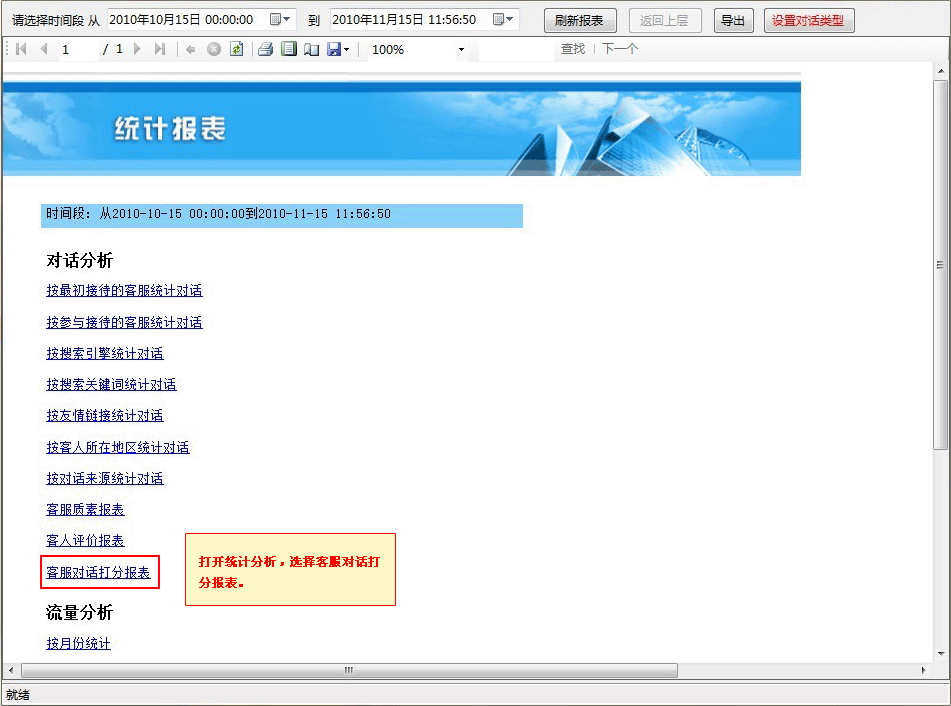Viewport: 951px width, 706px height.
Task: Click 对话分析 section heading
Action: (x=79, y=261)
